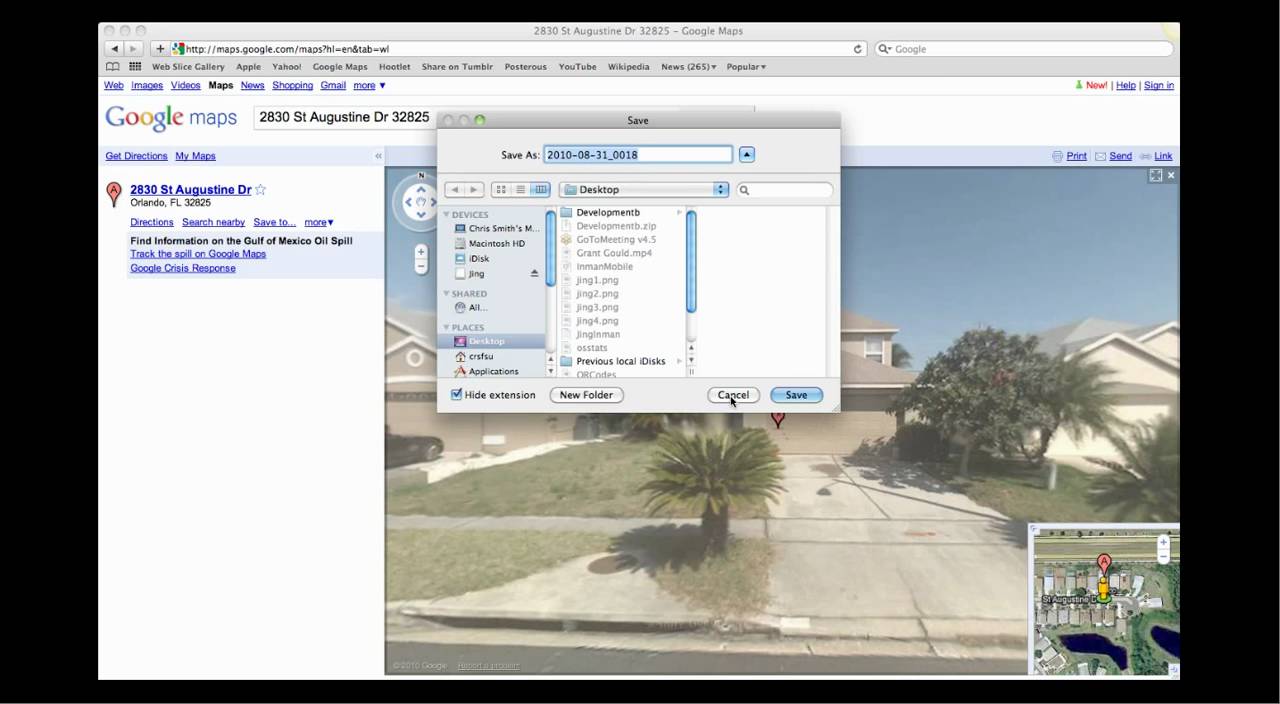
Task: Collapse the left panel with double chevron
Action: (x=378, y=156)
